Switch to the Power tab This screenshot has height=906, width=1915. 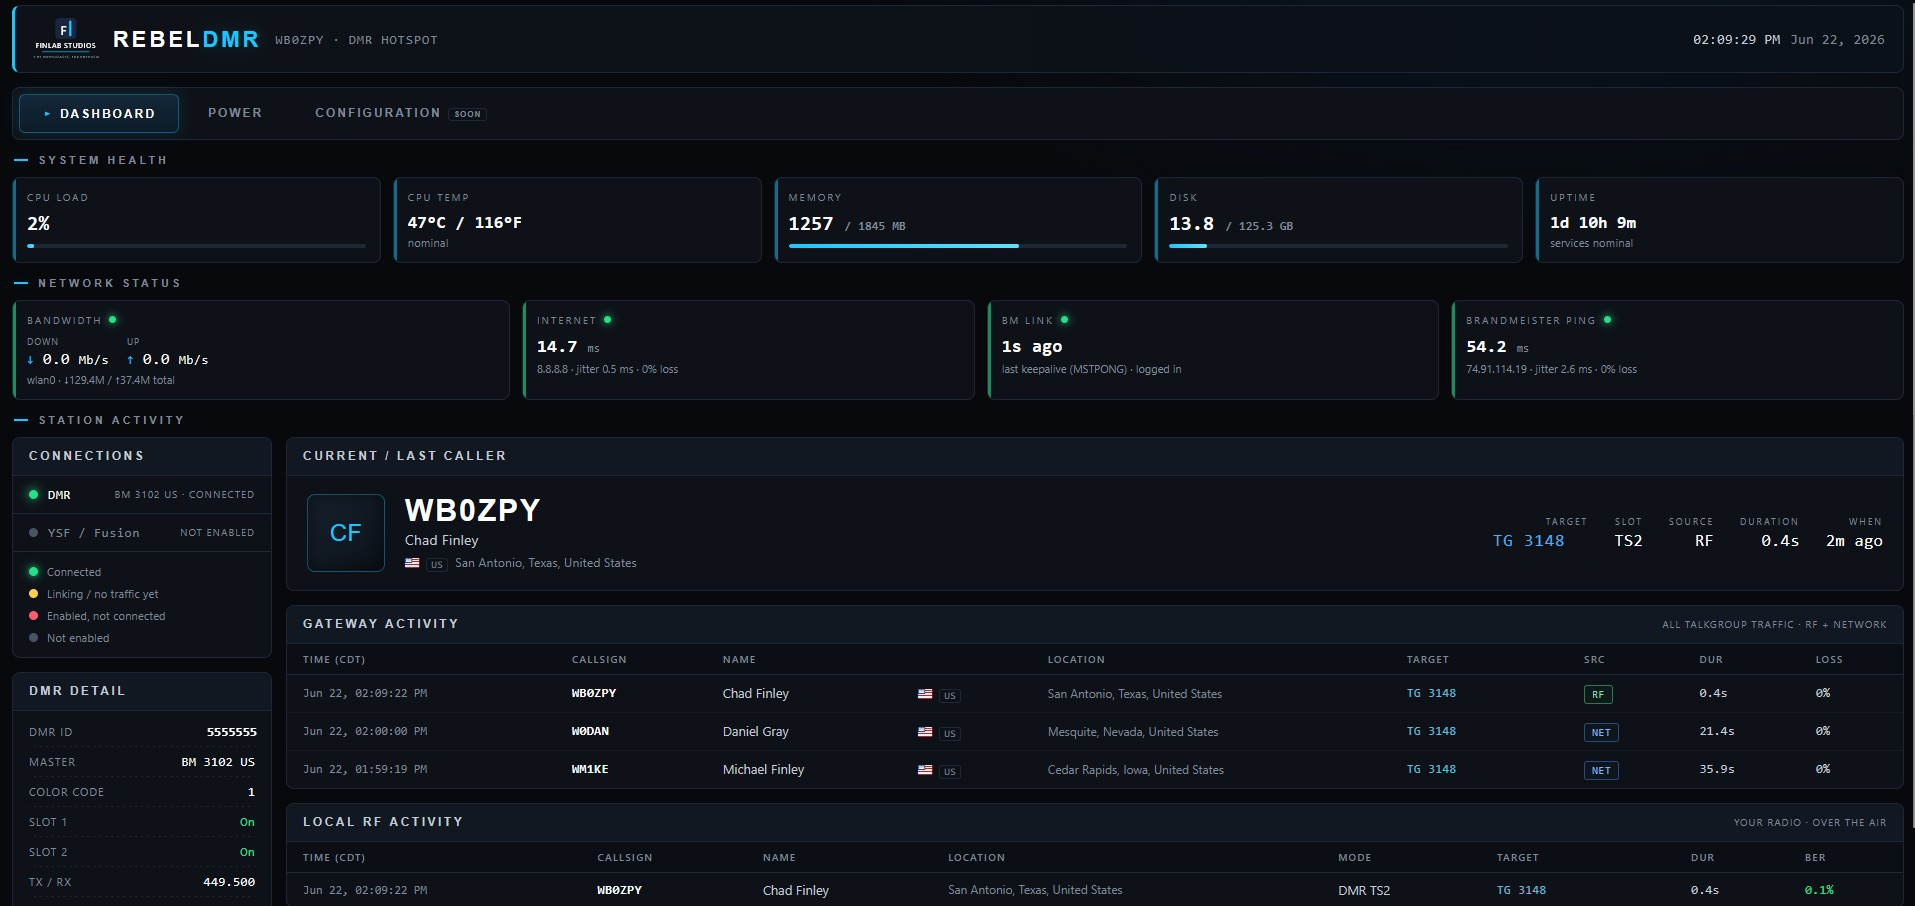[x=235, y=113]
